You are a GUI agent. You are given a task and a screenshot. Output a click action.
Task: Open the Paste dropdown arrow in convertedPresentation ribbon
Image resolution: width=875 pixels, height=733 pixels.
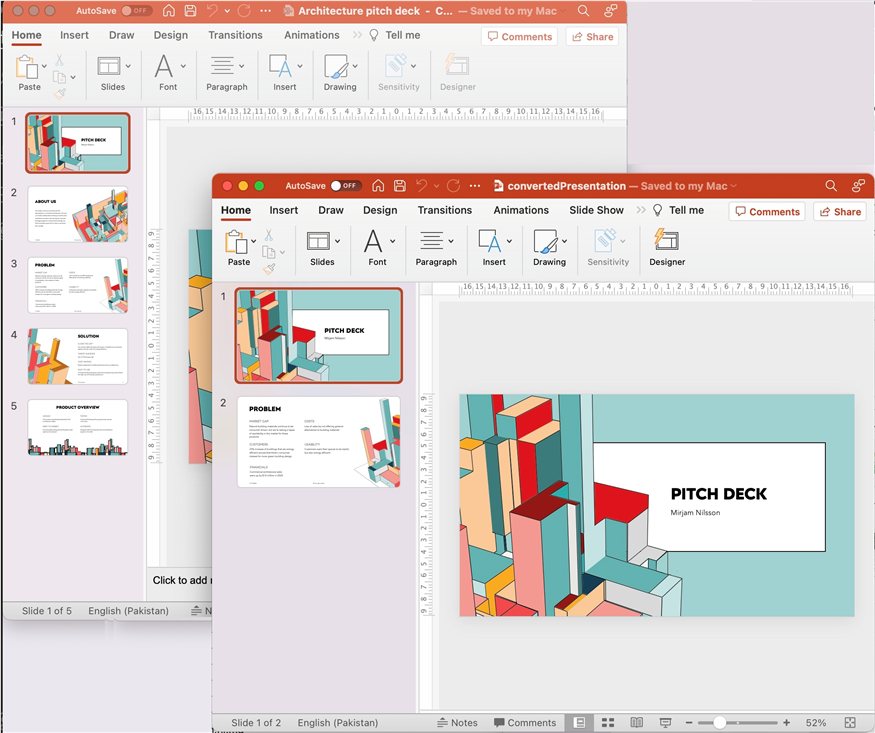(253, 241)
